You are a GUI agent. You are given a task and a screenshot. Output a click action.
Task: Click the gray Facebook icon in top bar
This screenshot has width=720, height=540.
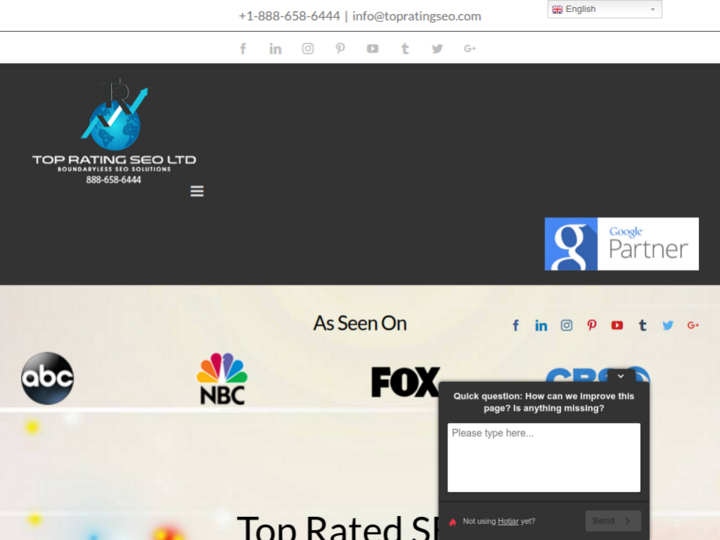[x=243, y=48]
